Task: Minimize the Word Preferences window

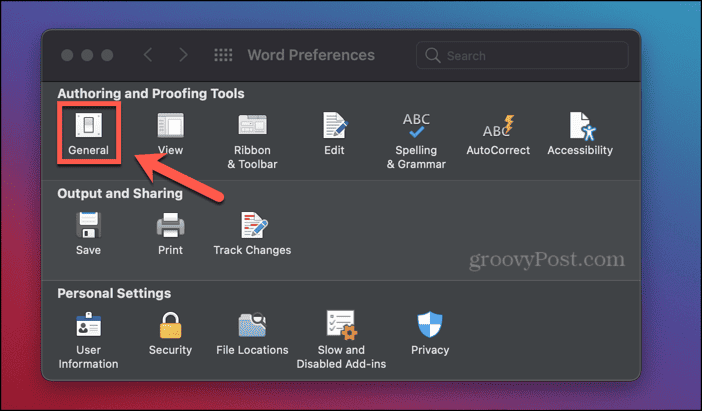Action: (x=87, y=55)
